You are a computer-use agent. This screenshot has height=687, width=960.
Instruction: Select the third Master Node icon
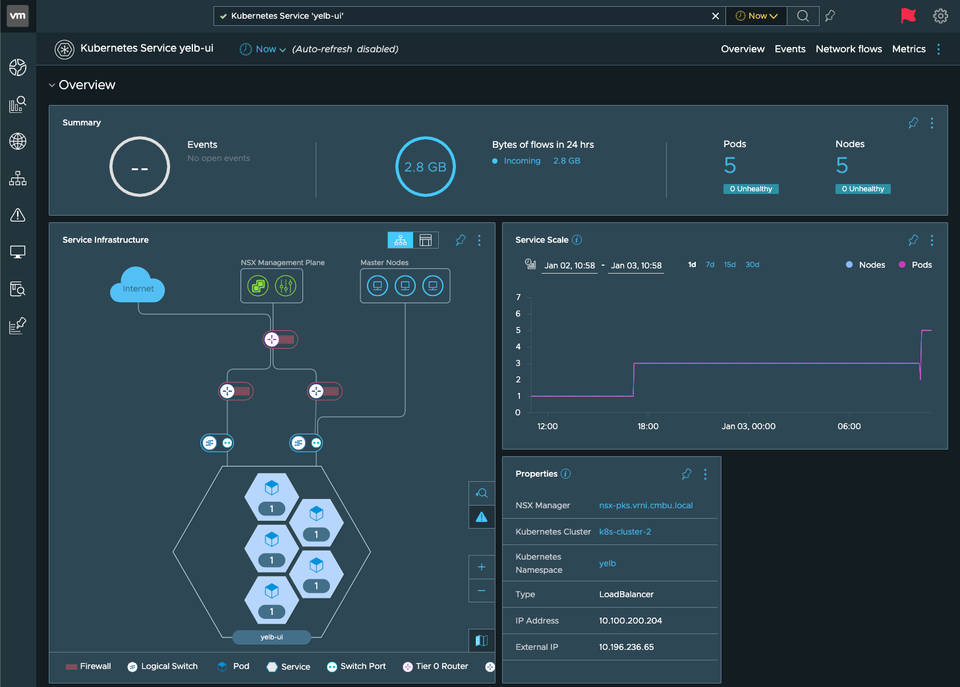coord(433,286)
